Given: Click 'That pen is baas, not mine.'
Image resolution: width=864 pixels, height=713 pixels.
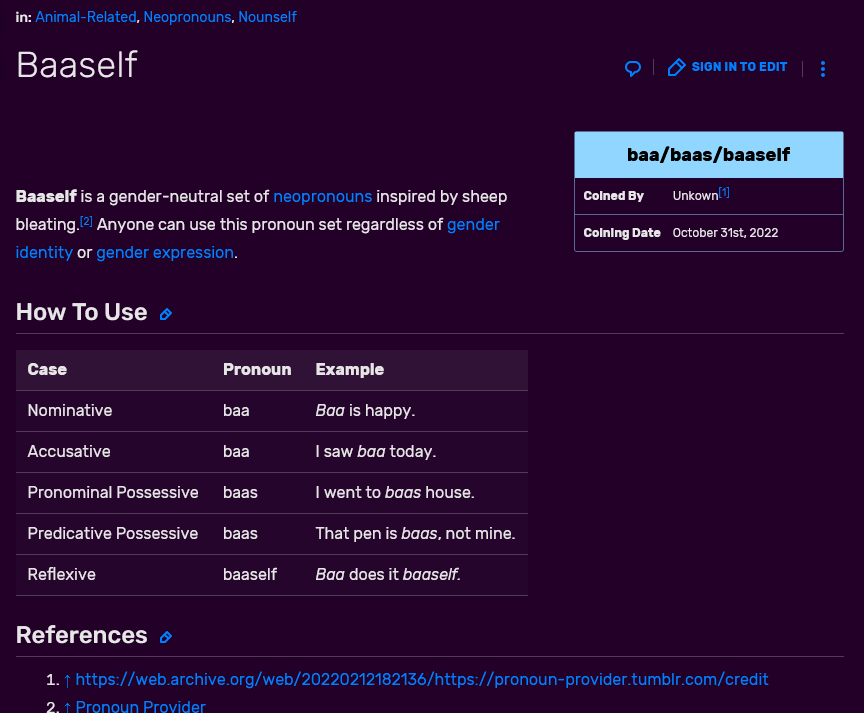Looking at the screenshot, I should click(x=415, y=533).
